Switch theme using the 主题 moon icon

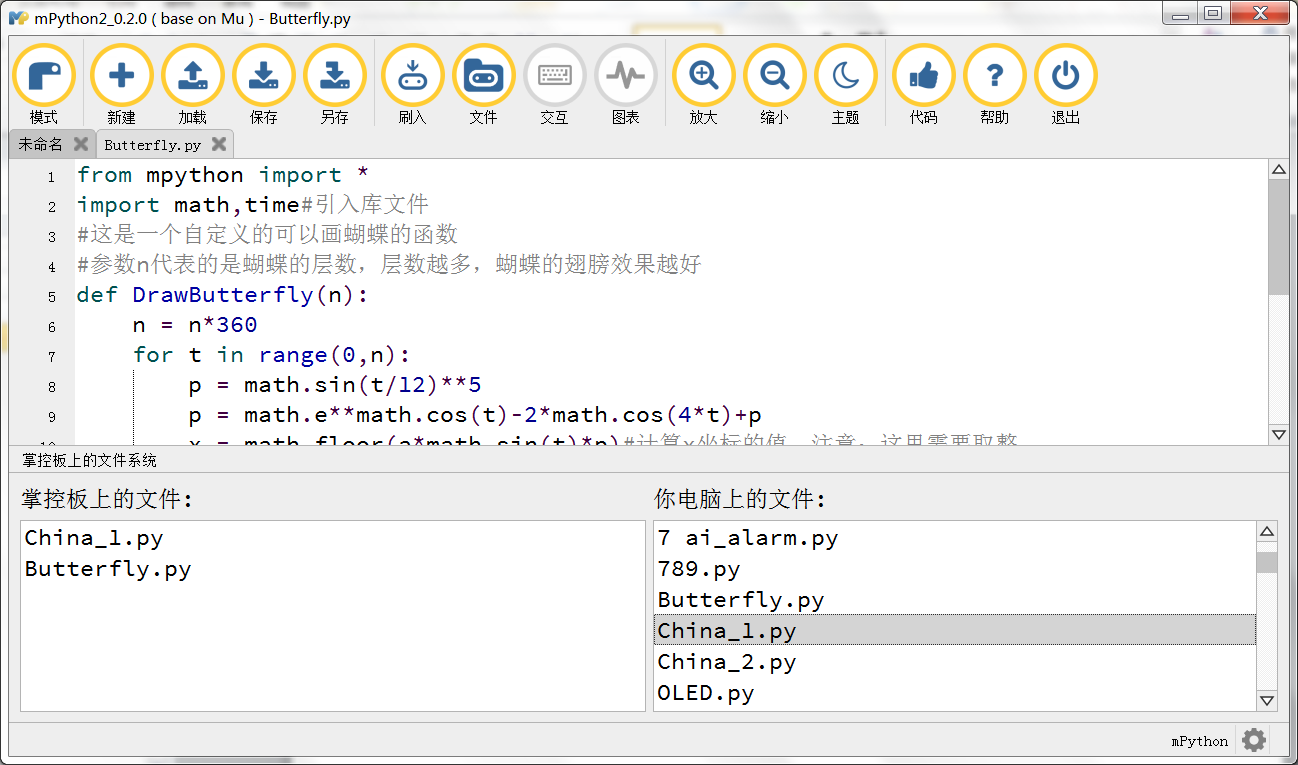(845, 76)
